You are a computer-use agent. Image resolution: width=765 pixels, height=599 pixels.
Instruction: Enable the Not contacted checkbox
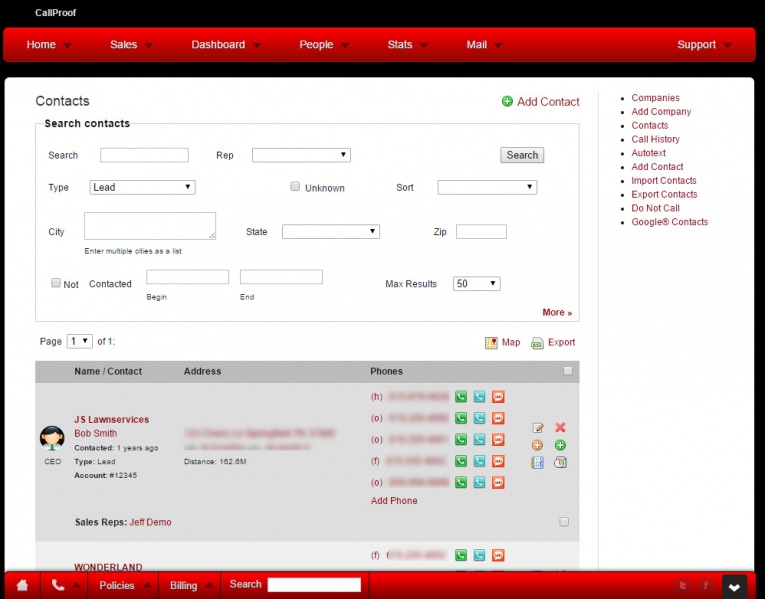pos(56,283)
